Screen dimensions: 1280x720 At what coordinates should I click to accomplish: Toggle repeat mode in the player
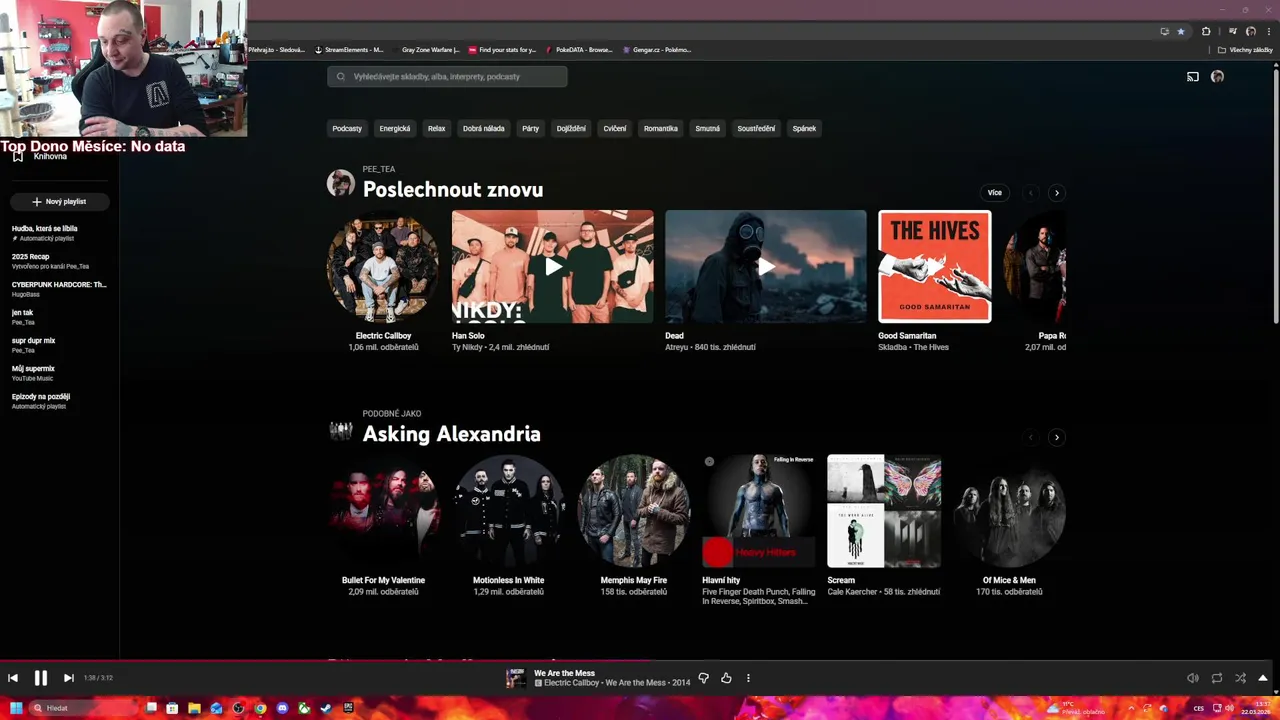click(1217, 678)
